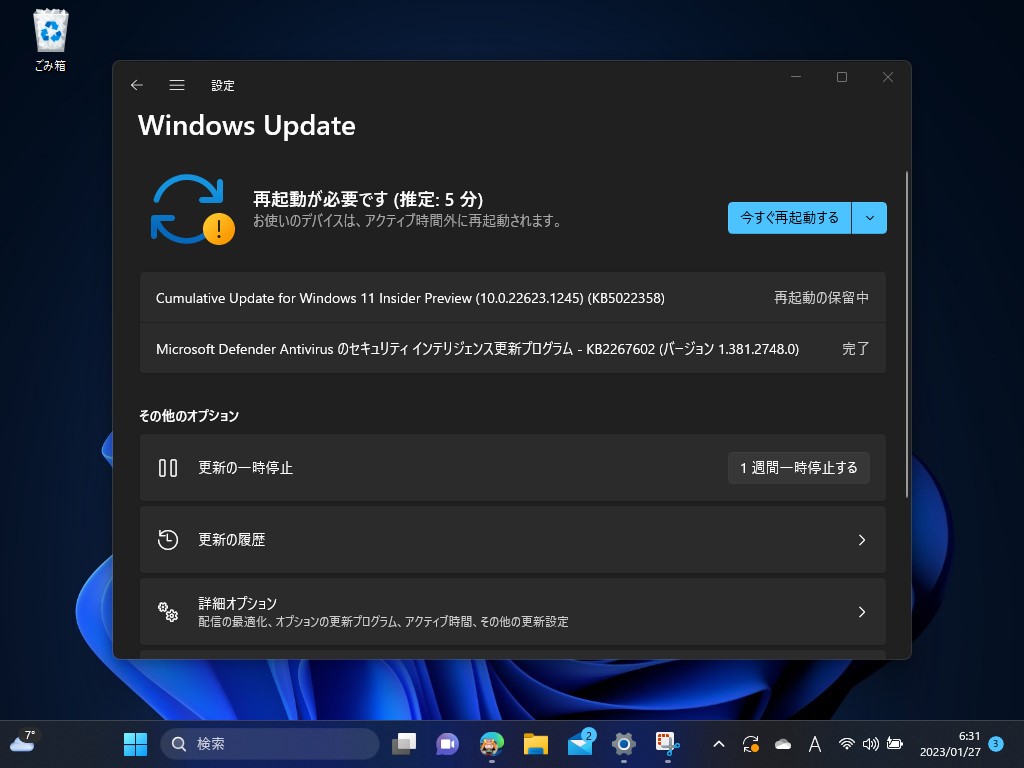The width and height of the screenshot is (1024, 768).
Task: Click the volume speaker icon in tray
Action: pyautogui.click(x=869, y=744)
